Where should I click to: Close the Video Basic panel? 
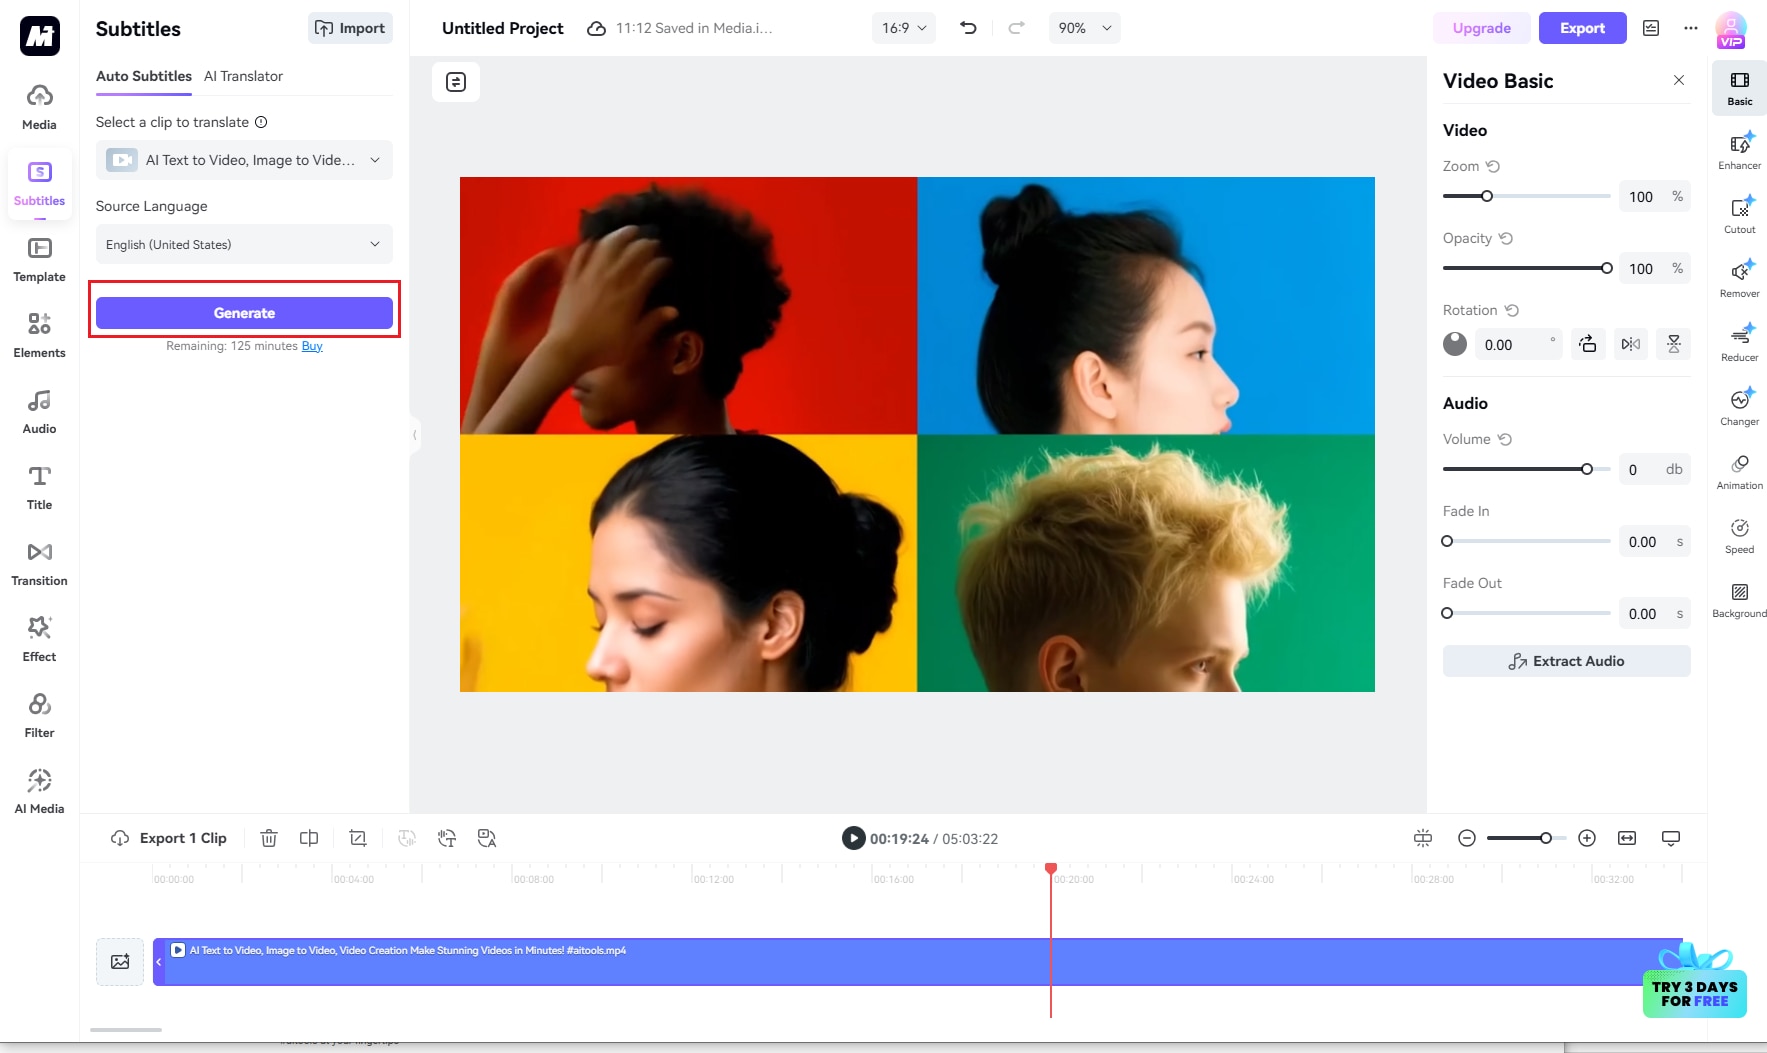(x=1679, y=80)
